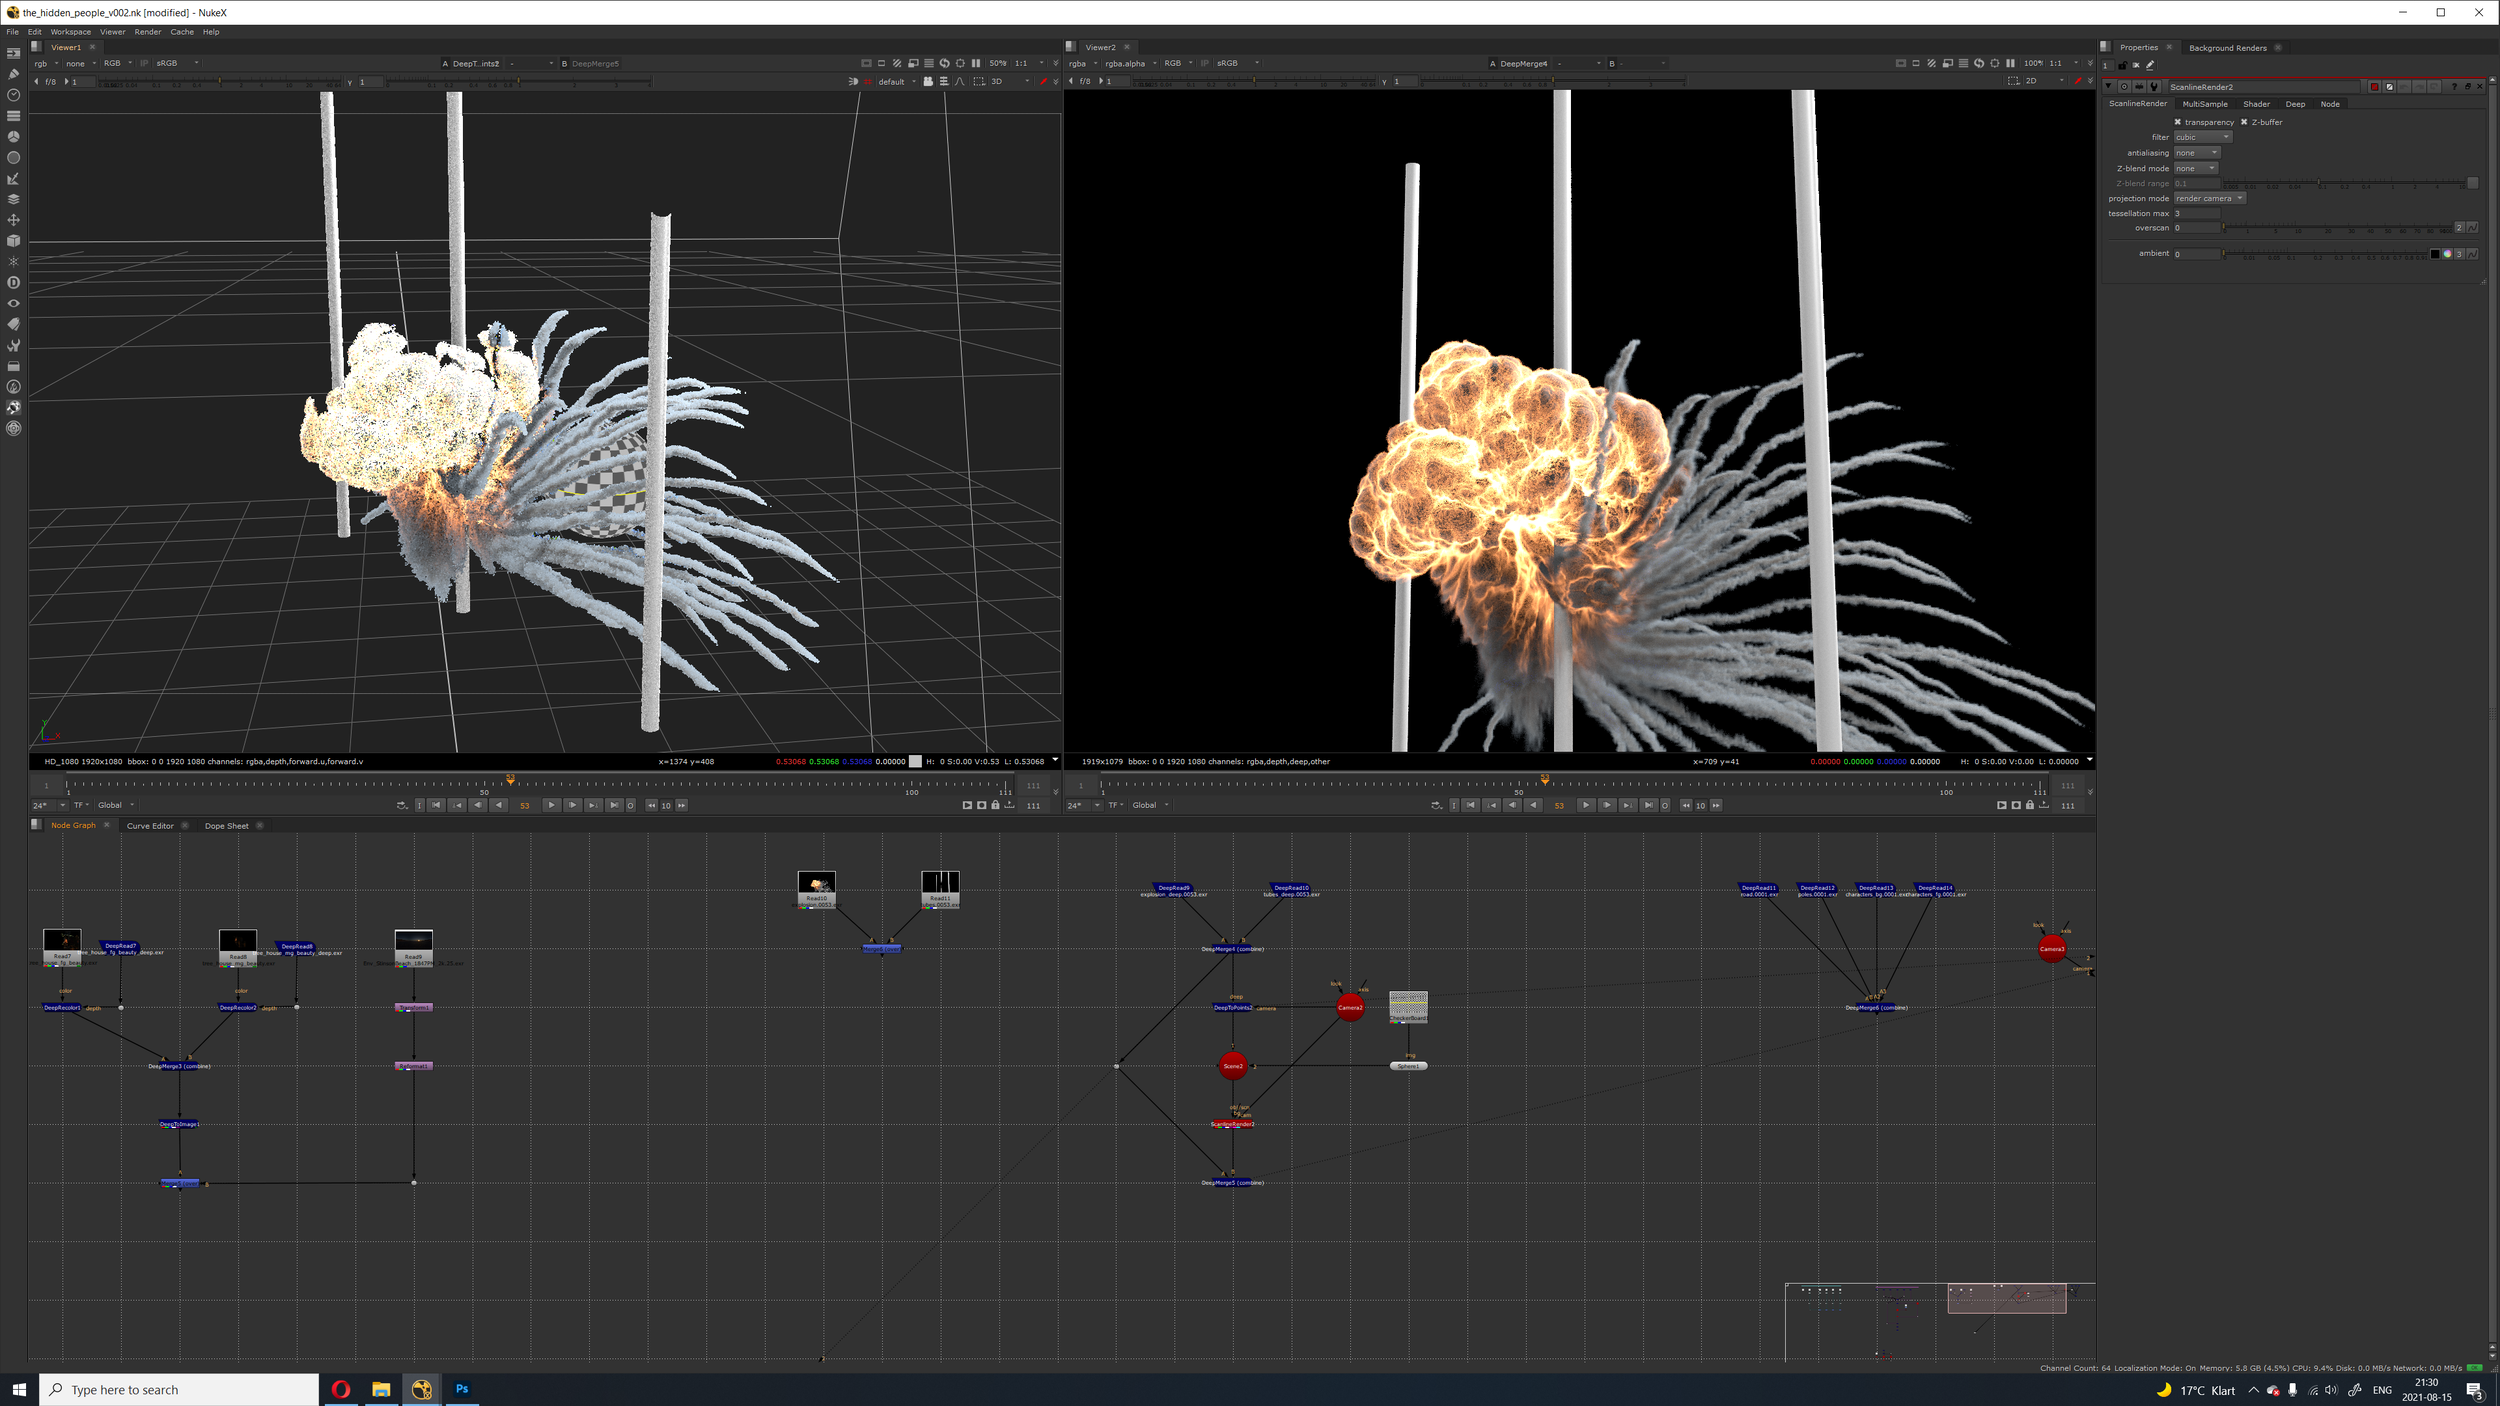Open the Draw nodes toolbar menu
The image size is (2500, 1406).
(13, 73)
